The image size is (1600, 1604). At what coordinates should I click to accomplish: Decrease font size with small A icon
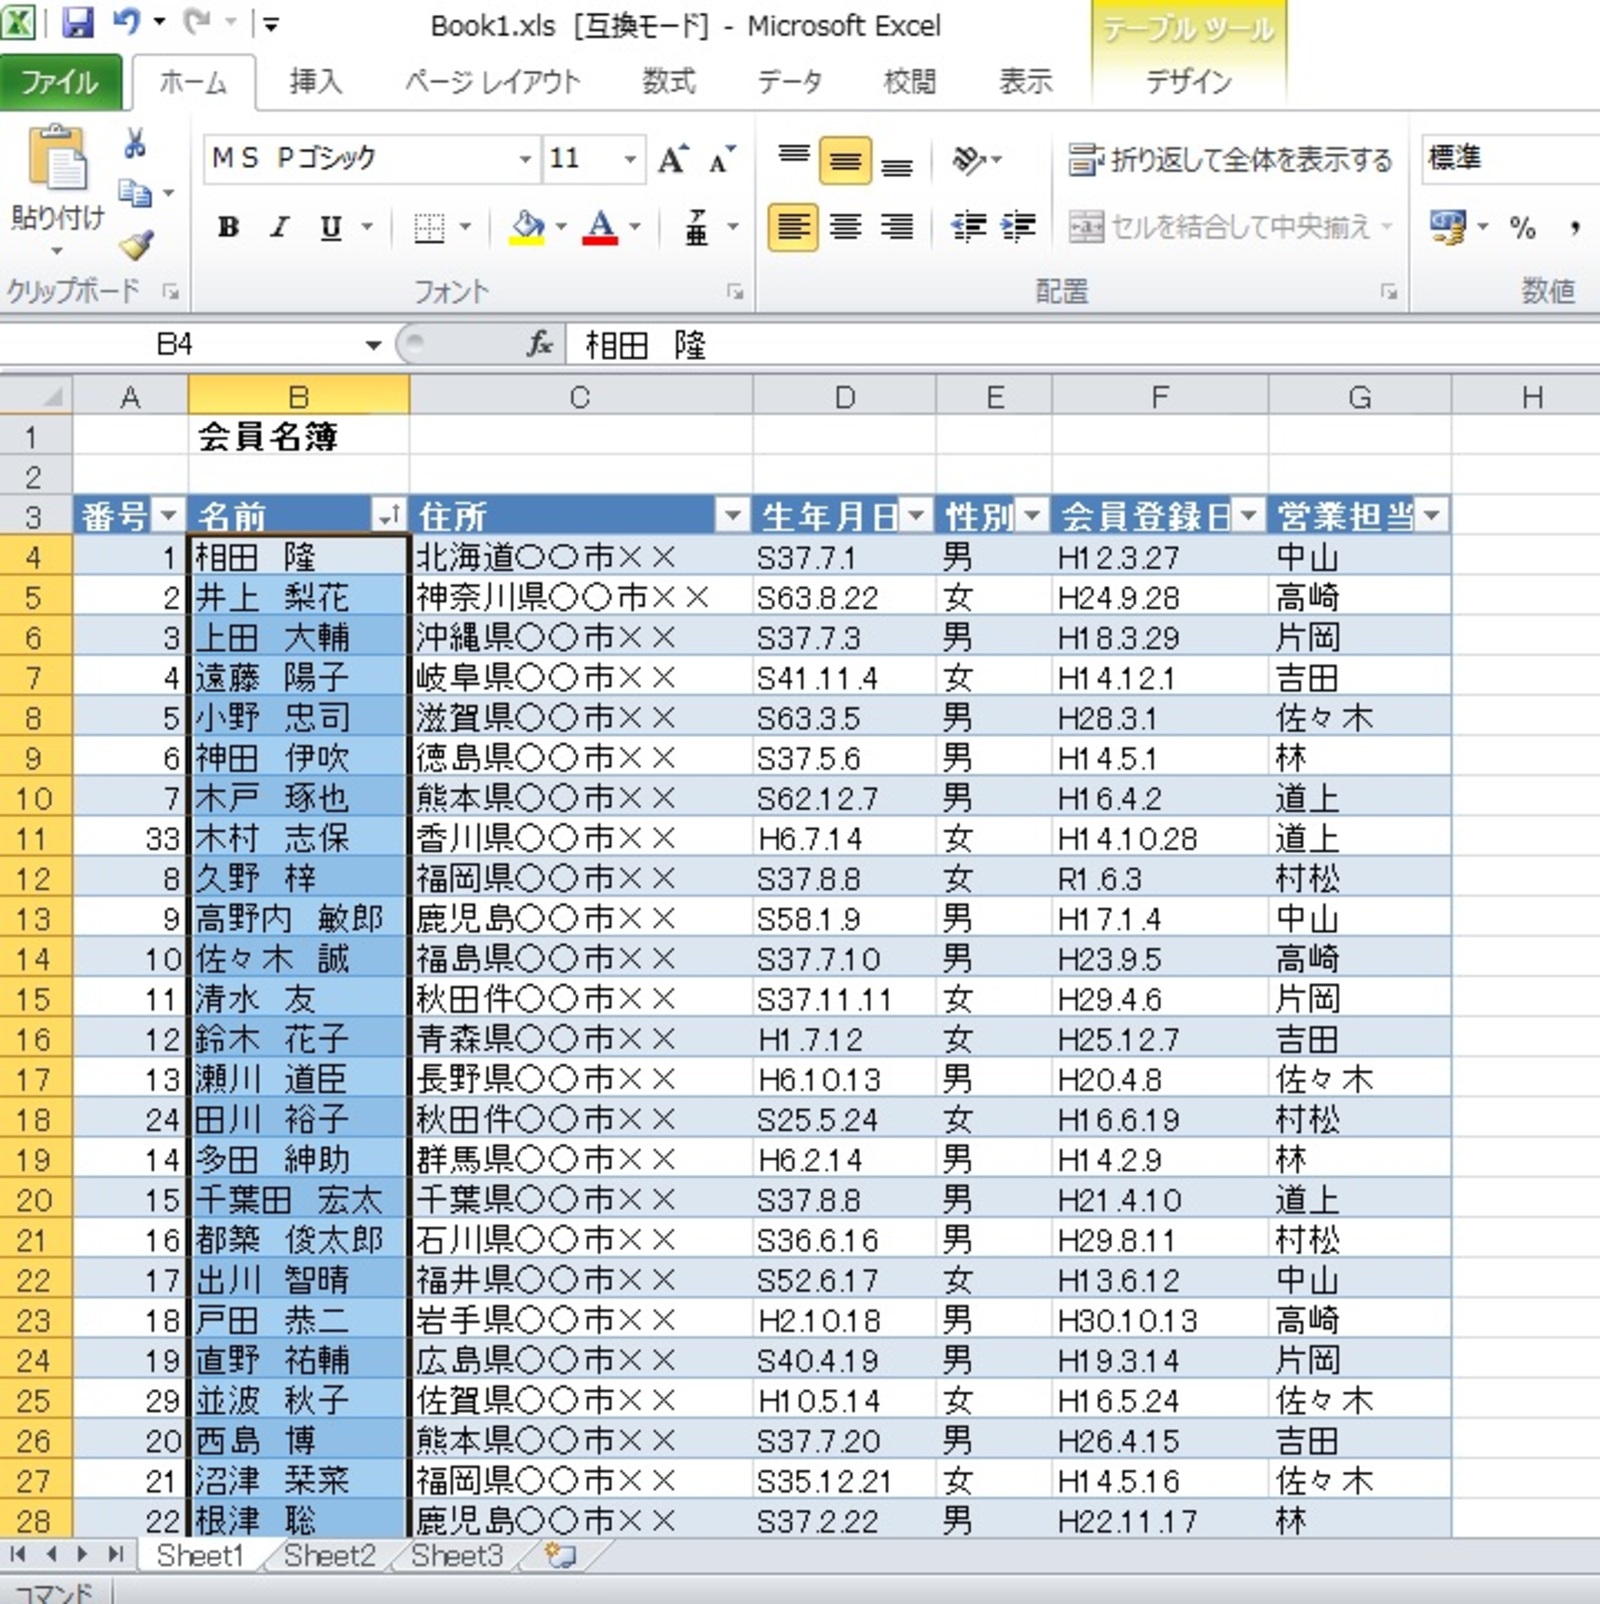pyautogui.click(x=720, y=159)
